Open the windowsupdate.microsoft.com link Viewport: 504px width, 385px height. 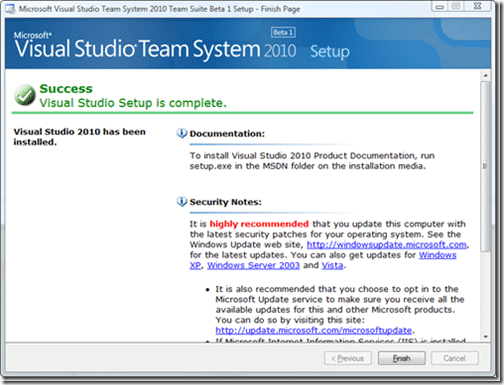(386, 245)
